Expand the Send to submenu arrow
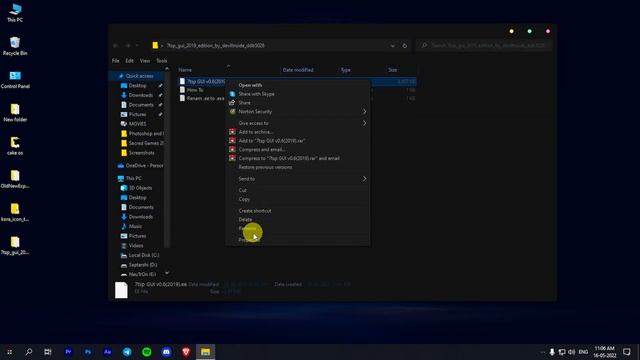This screenshot has width=640, height=360. coord(364,179)
